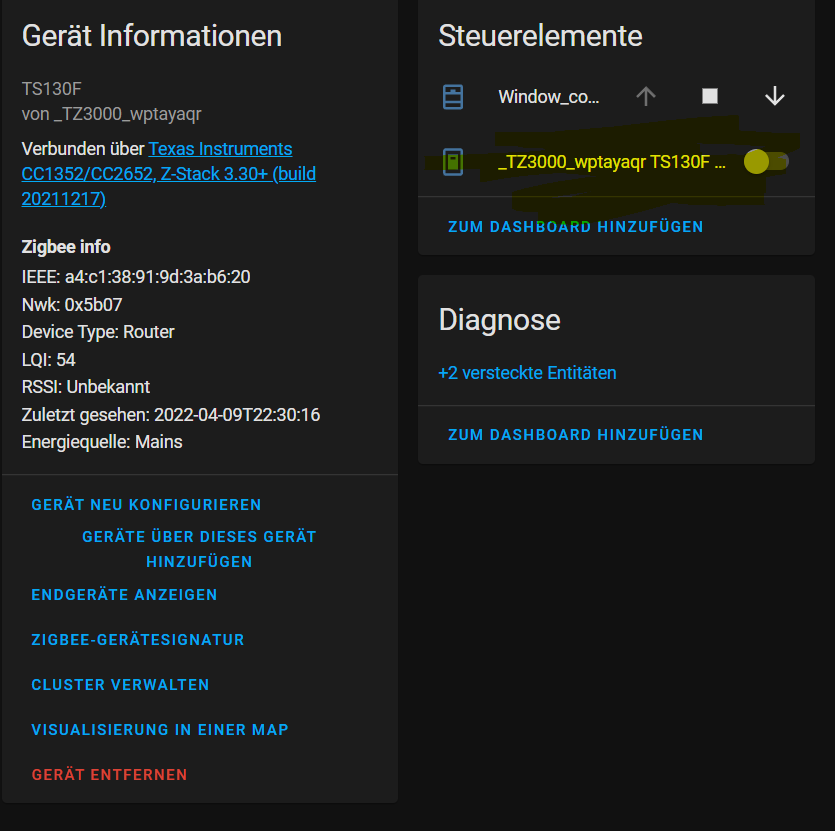Select GERÄT NEU KONFIGURIEREN
The image size is (835, 831).
146,504
